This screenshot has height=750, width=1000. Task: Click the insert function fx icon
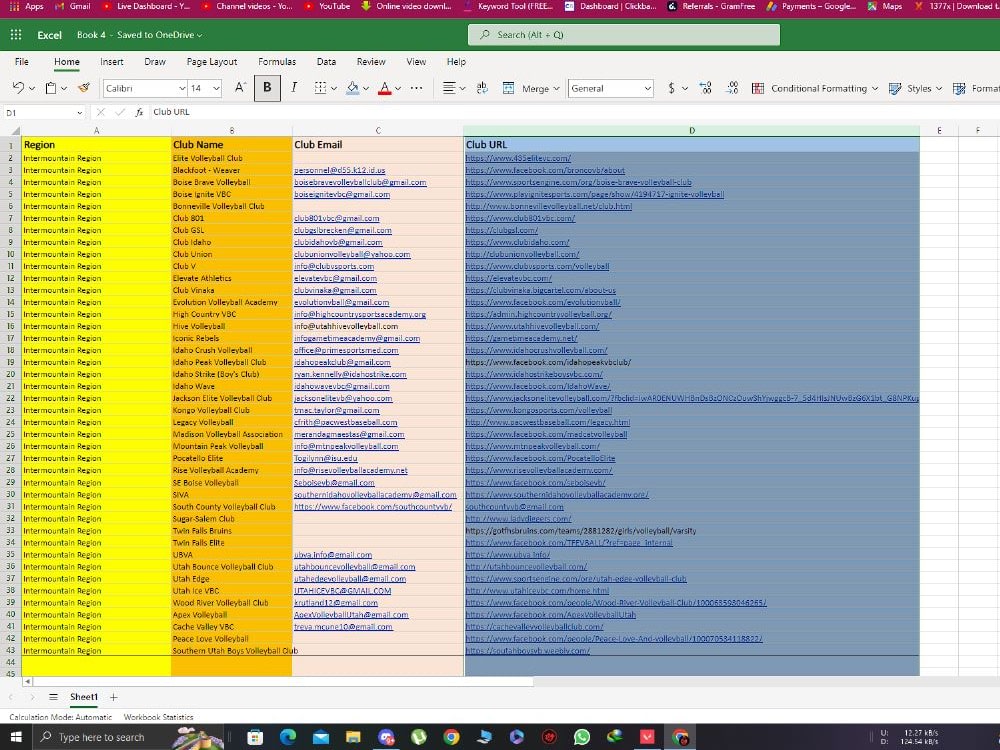click(139, 112)
